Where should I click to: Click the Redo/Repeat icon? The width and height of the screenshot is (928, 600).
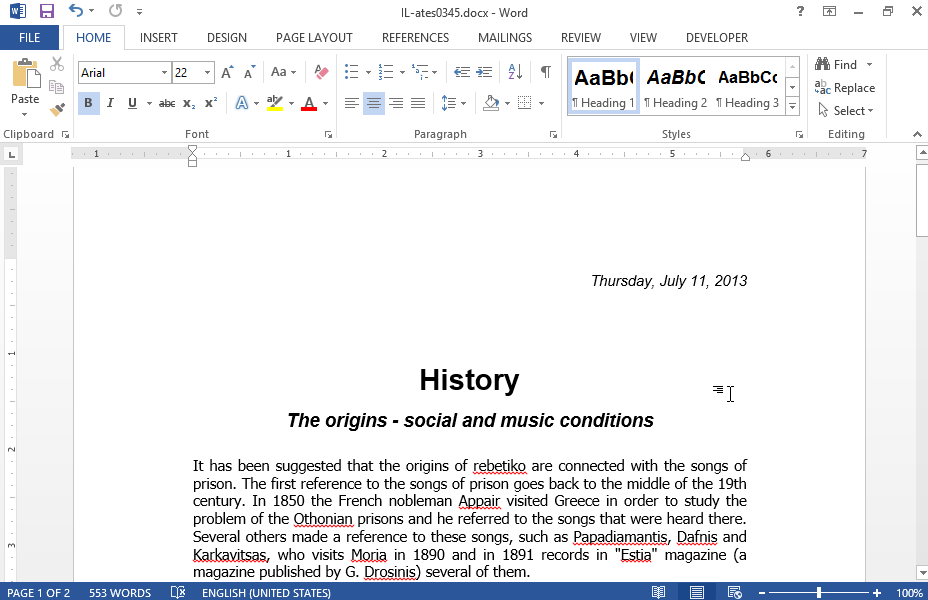point(115,11)
